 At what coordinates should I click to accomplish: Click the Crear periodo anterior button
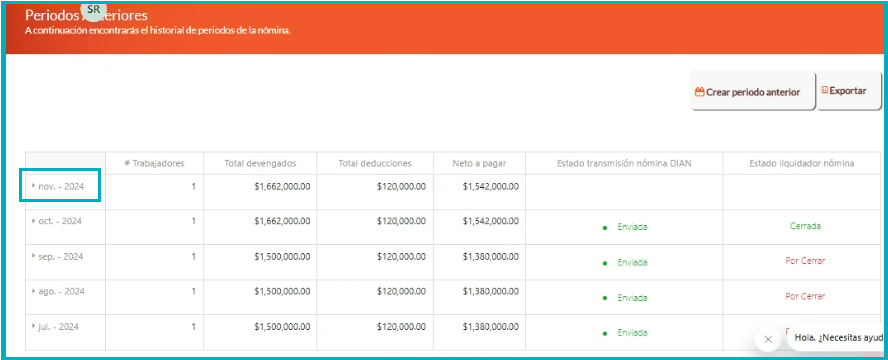coord(752,91)
